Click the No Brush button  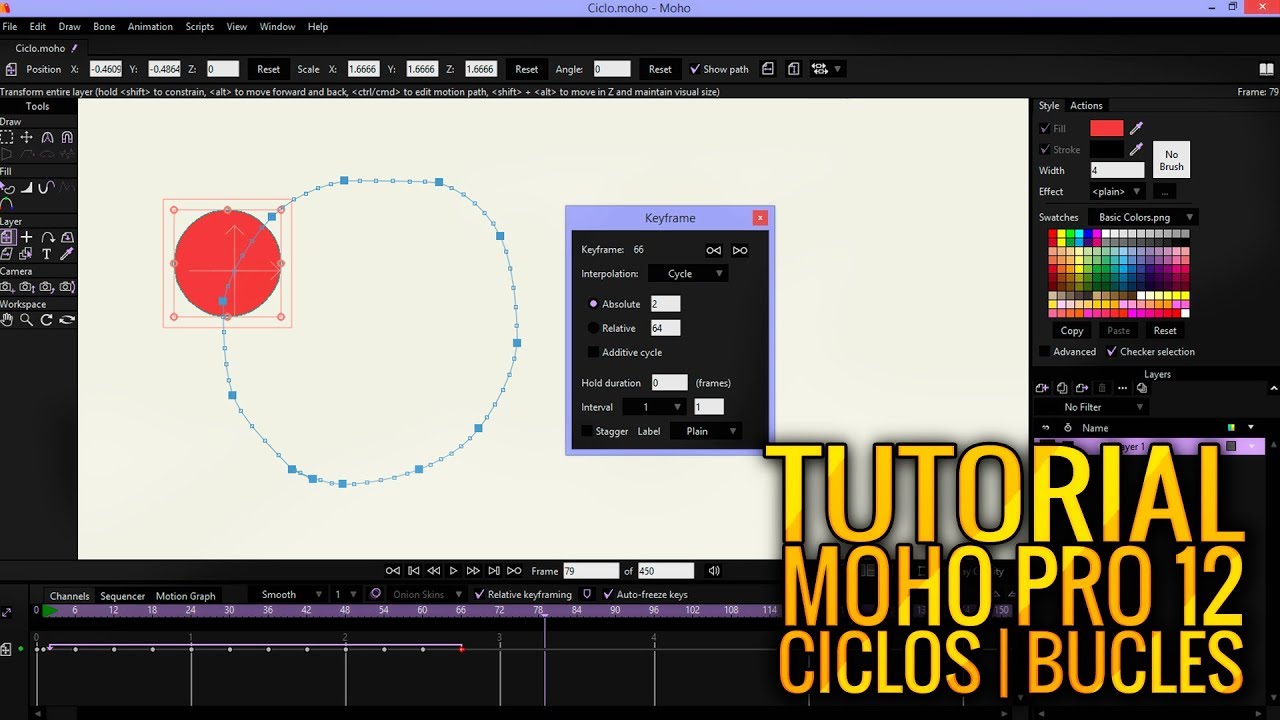[1171, 161]
